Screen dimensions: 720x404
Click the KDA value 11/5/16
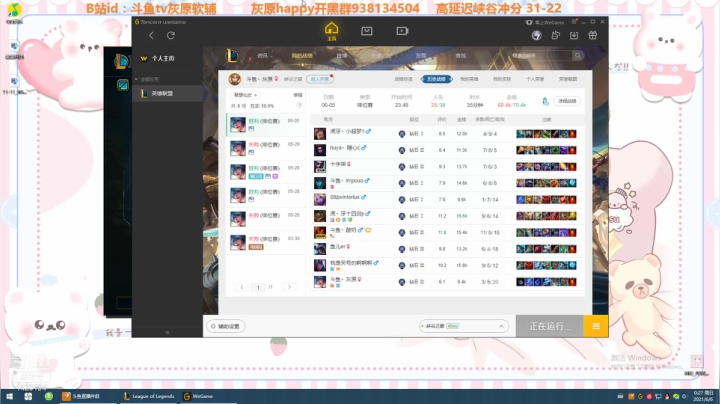click(x=489, y=232)
